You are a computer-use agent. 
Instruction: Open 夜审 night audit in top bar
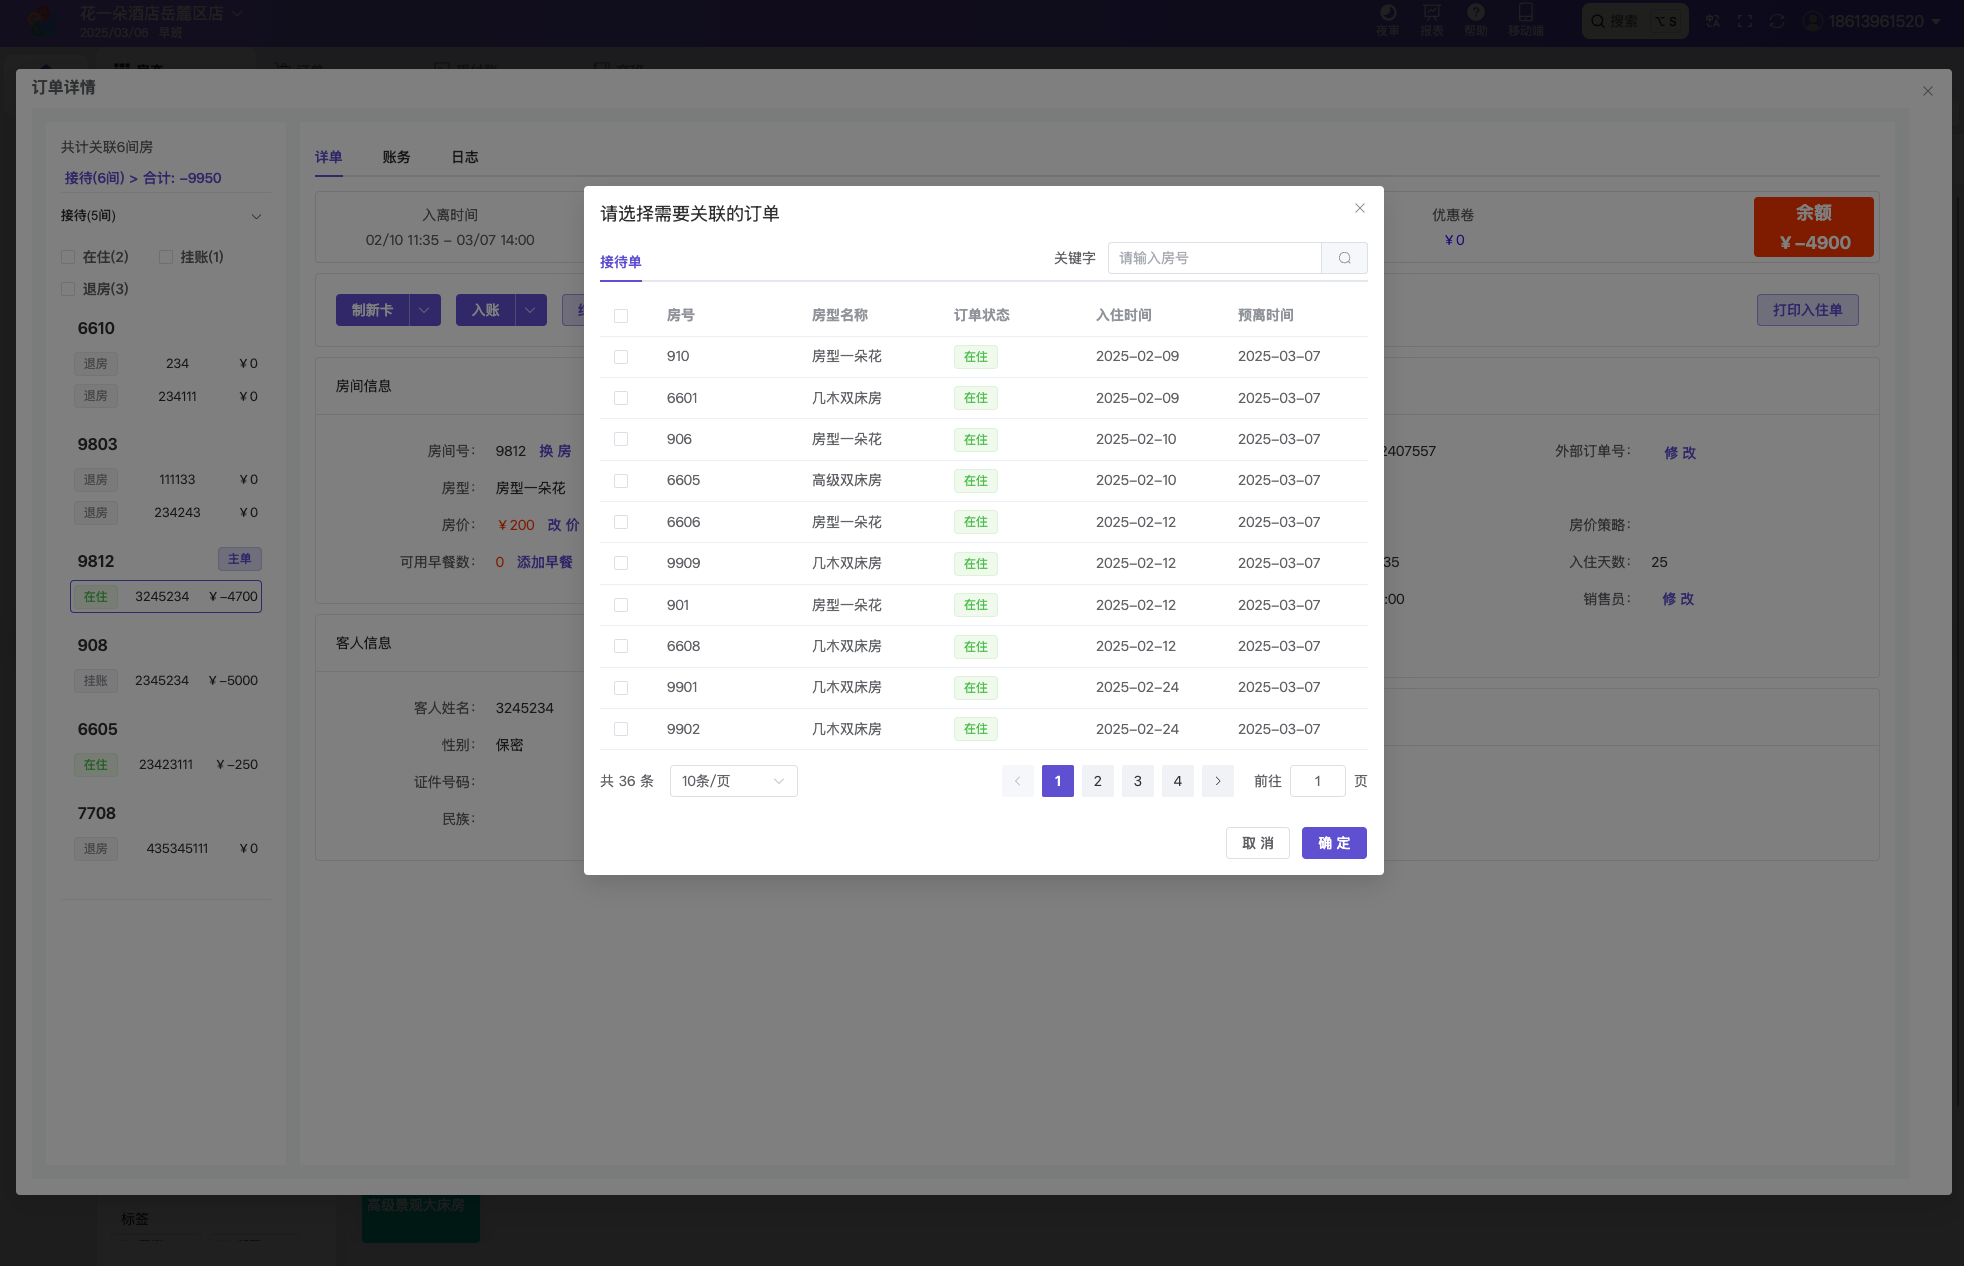(1388, 20)
